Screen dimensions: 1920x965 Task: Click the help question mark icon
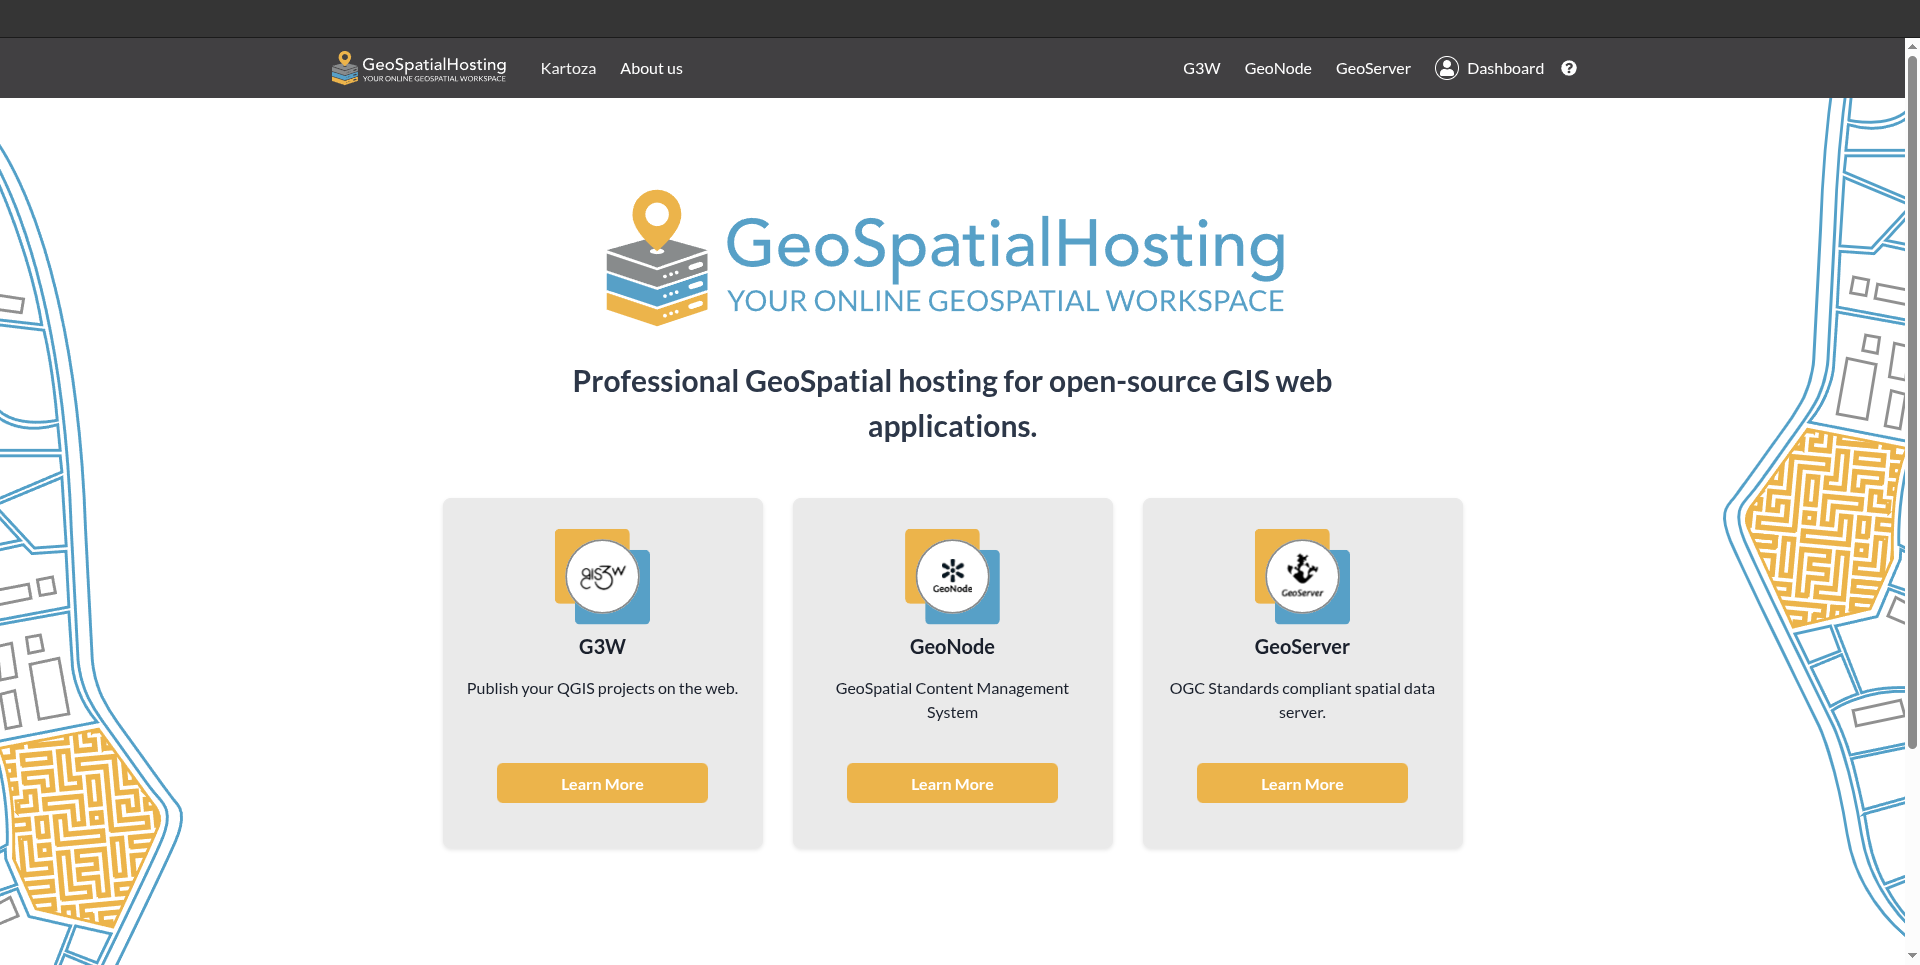pyautogui.click(x=1569, y=68)
